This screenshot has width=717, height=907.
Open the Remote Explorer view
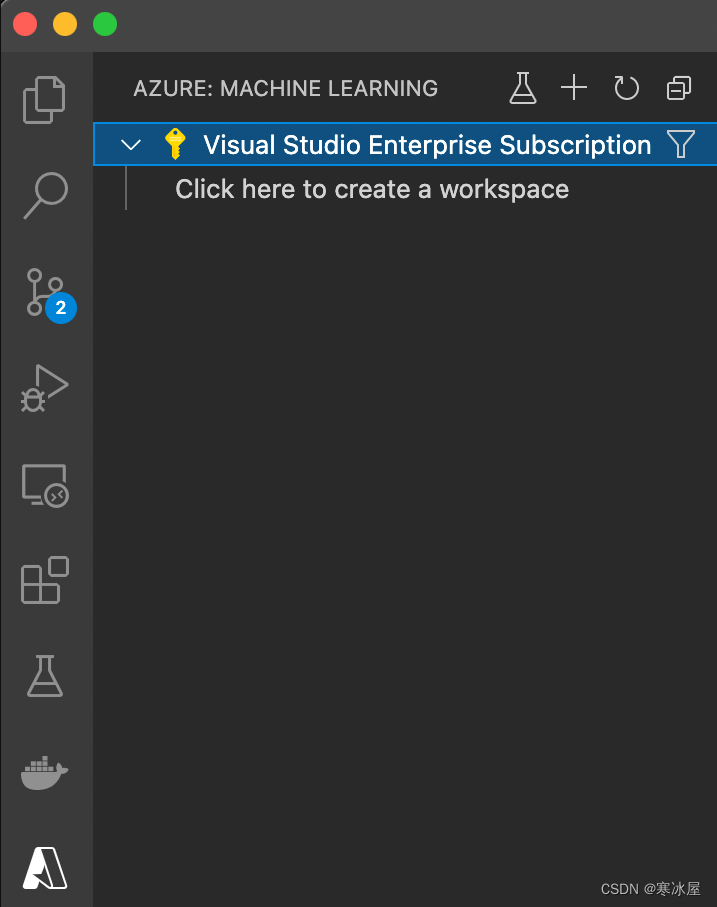coord(44,485)
